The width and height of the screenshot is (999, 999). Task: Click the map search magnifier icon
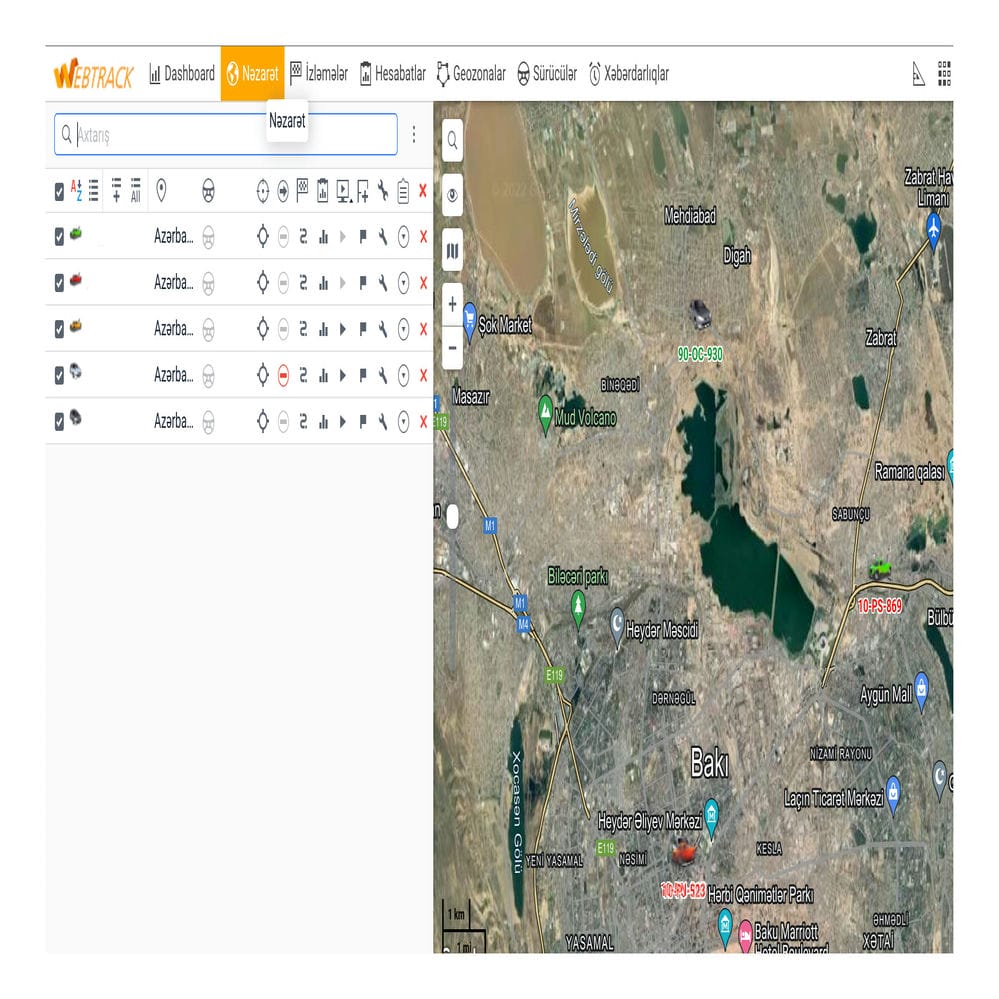pyautogui.click(x=452, y=141)
